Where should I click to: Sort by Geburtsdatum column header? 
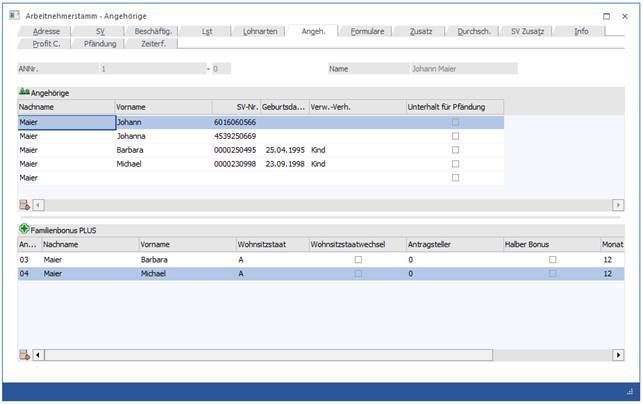(284, 106)
